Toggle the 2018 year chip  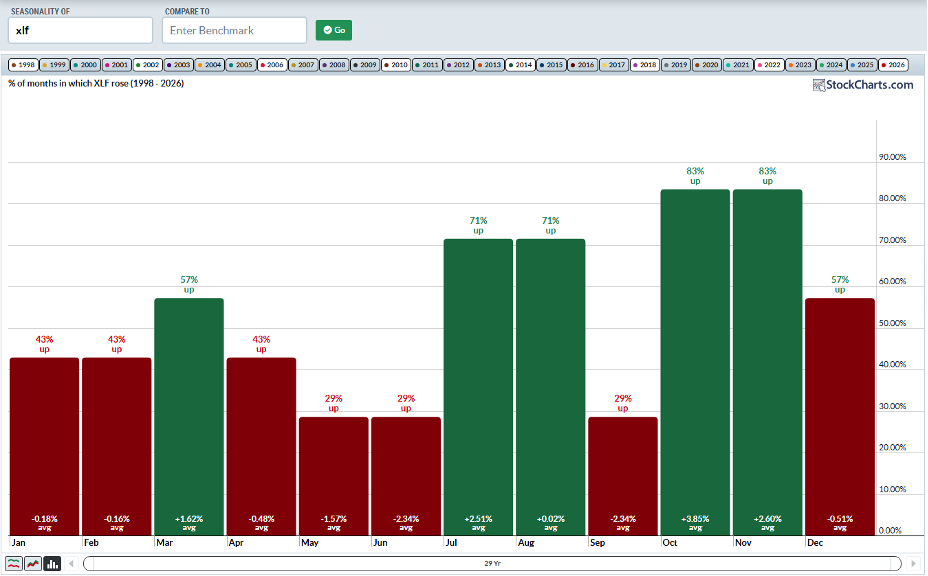[x=645, y=65]
